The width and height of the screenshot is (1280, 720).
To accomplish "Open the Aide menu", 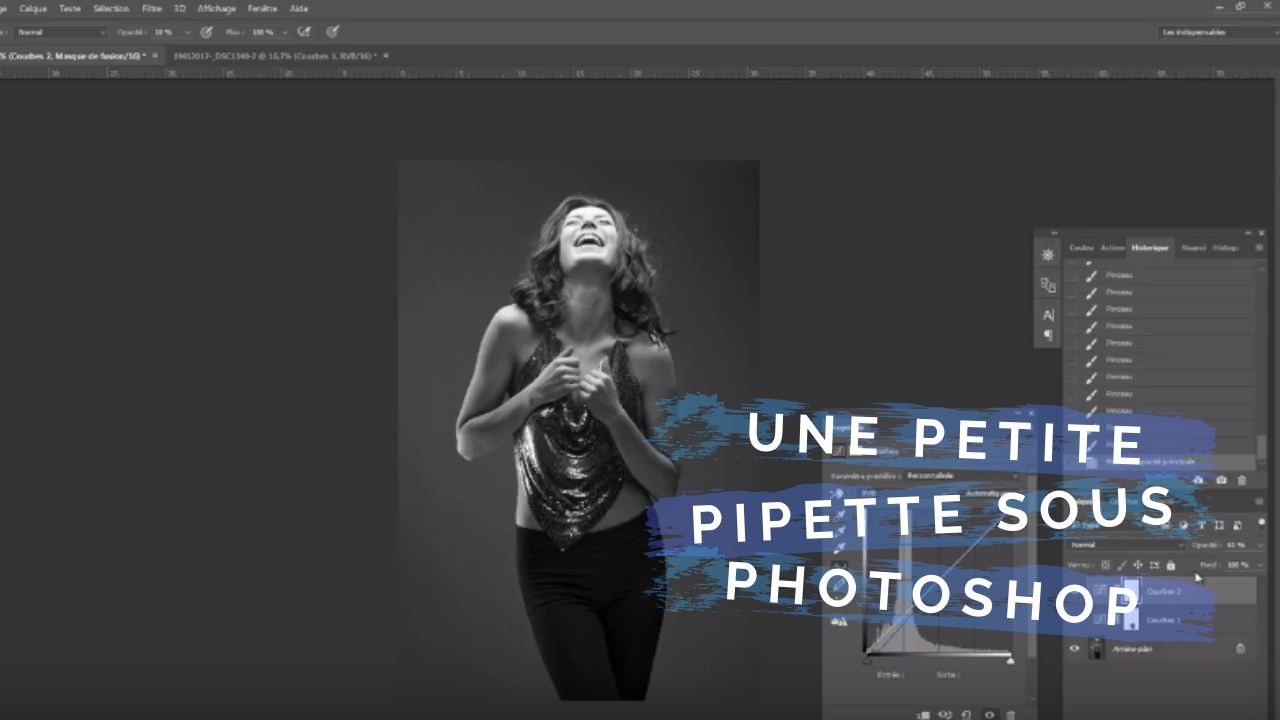I will [x=299, y=8].
